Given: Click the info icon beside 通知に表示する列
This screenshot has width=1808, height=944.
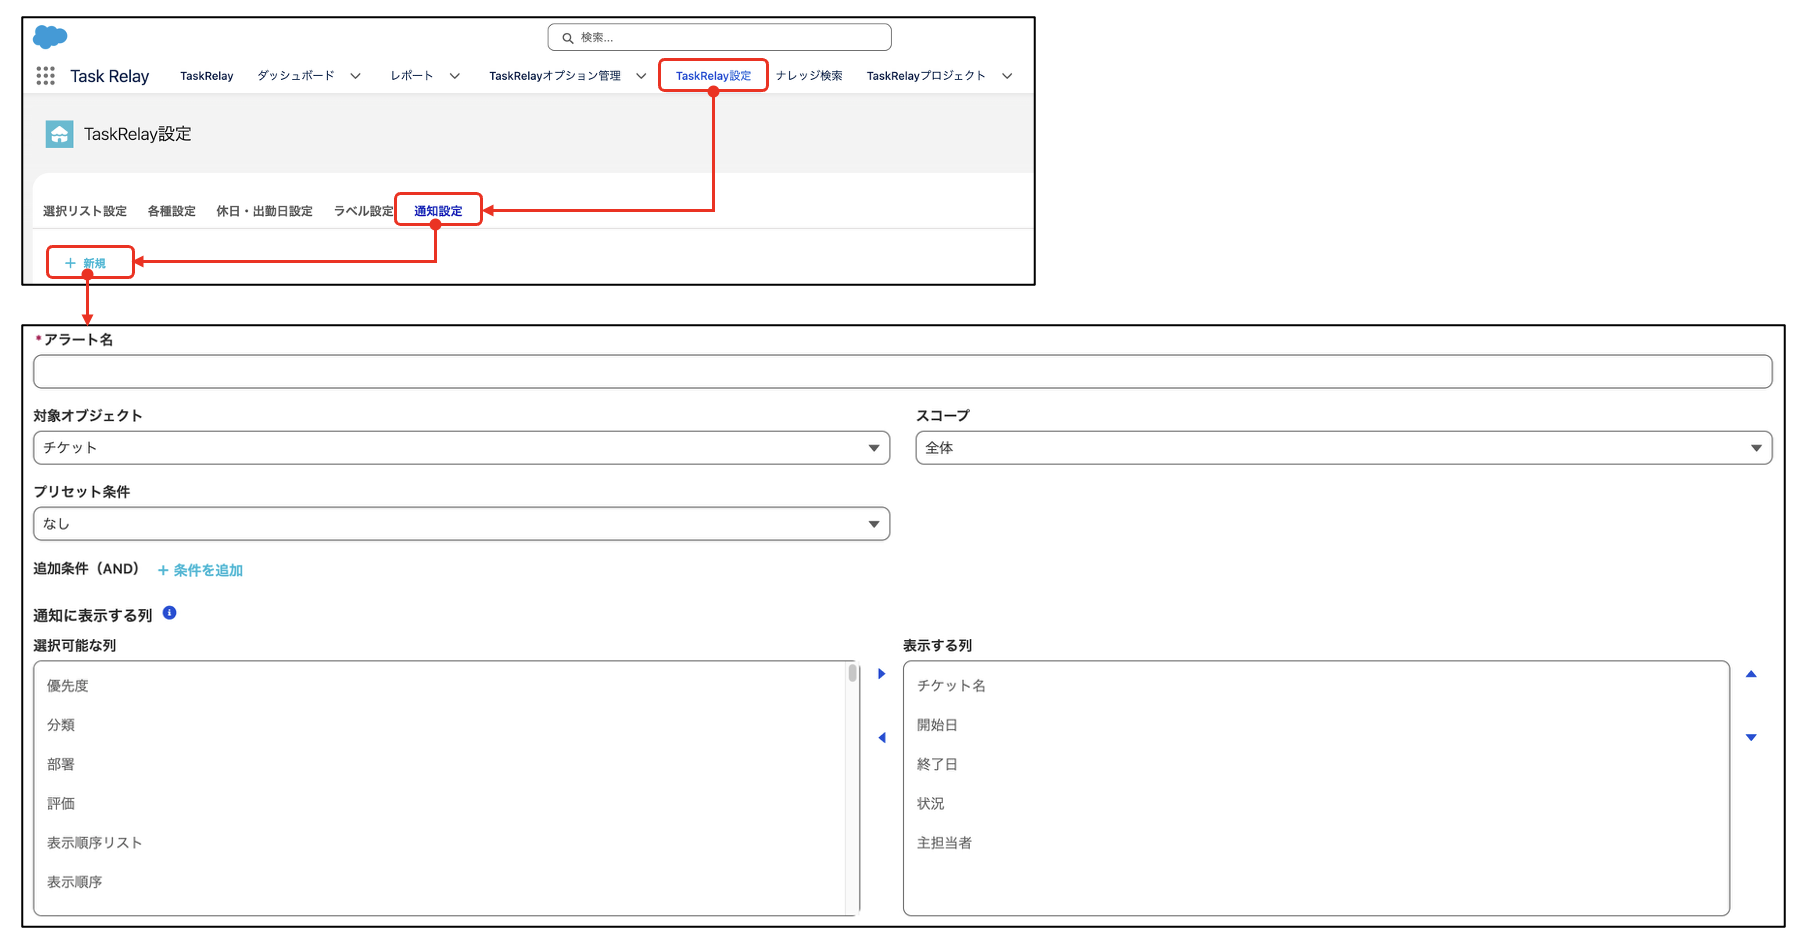Looking at the screenshot, I should point(170,613).
